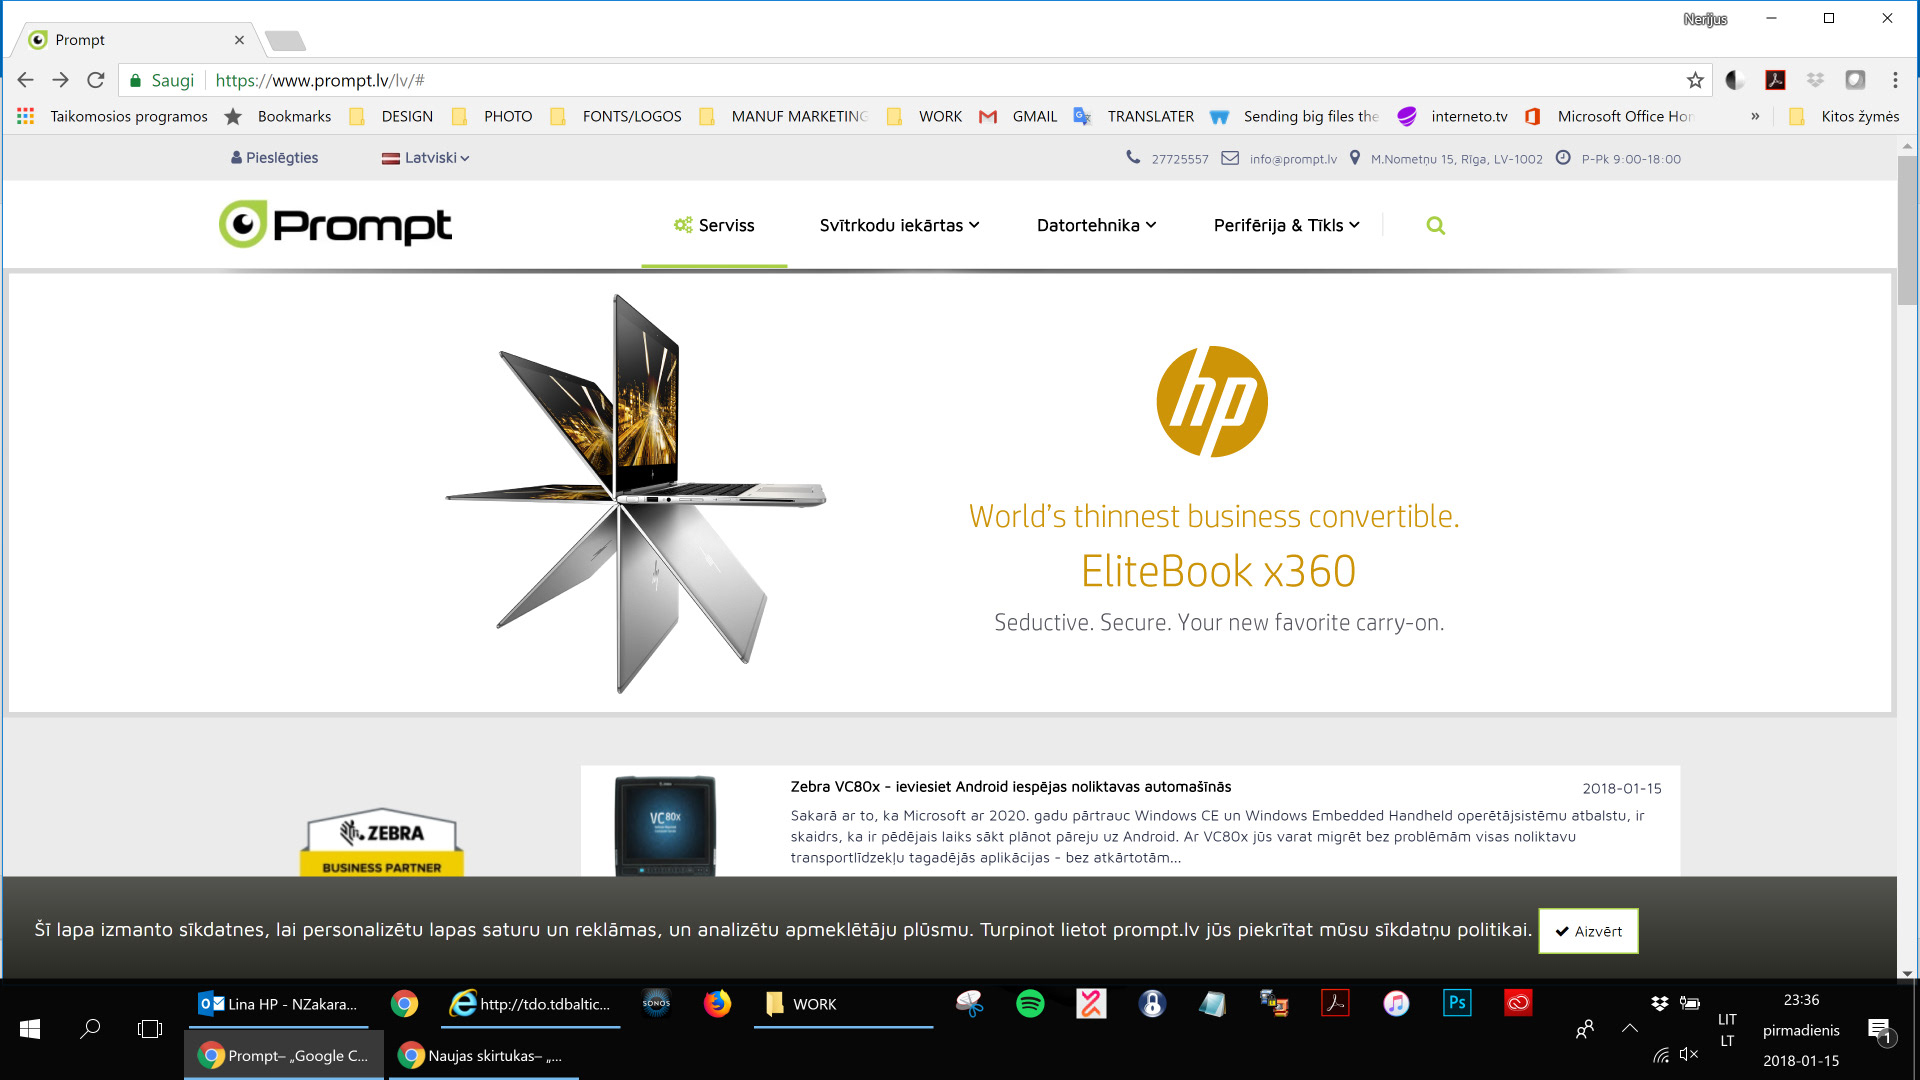Open a new tab button
The height and width of the screenshot is (1080, 1920).
coord(285,40)
